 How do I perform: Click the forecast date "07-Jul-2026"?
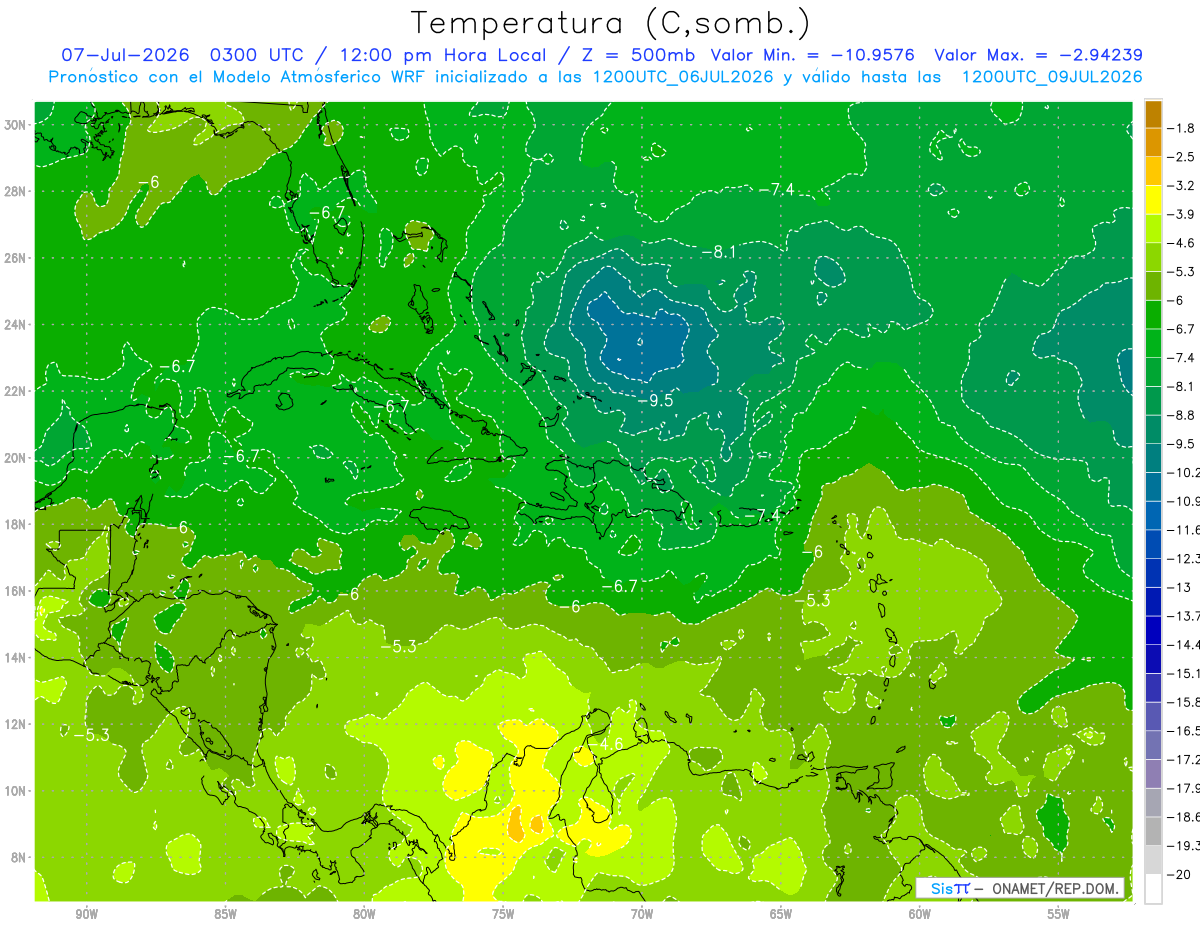(x=125, y=55)
